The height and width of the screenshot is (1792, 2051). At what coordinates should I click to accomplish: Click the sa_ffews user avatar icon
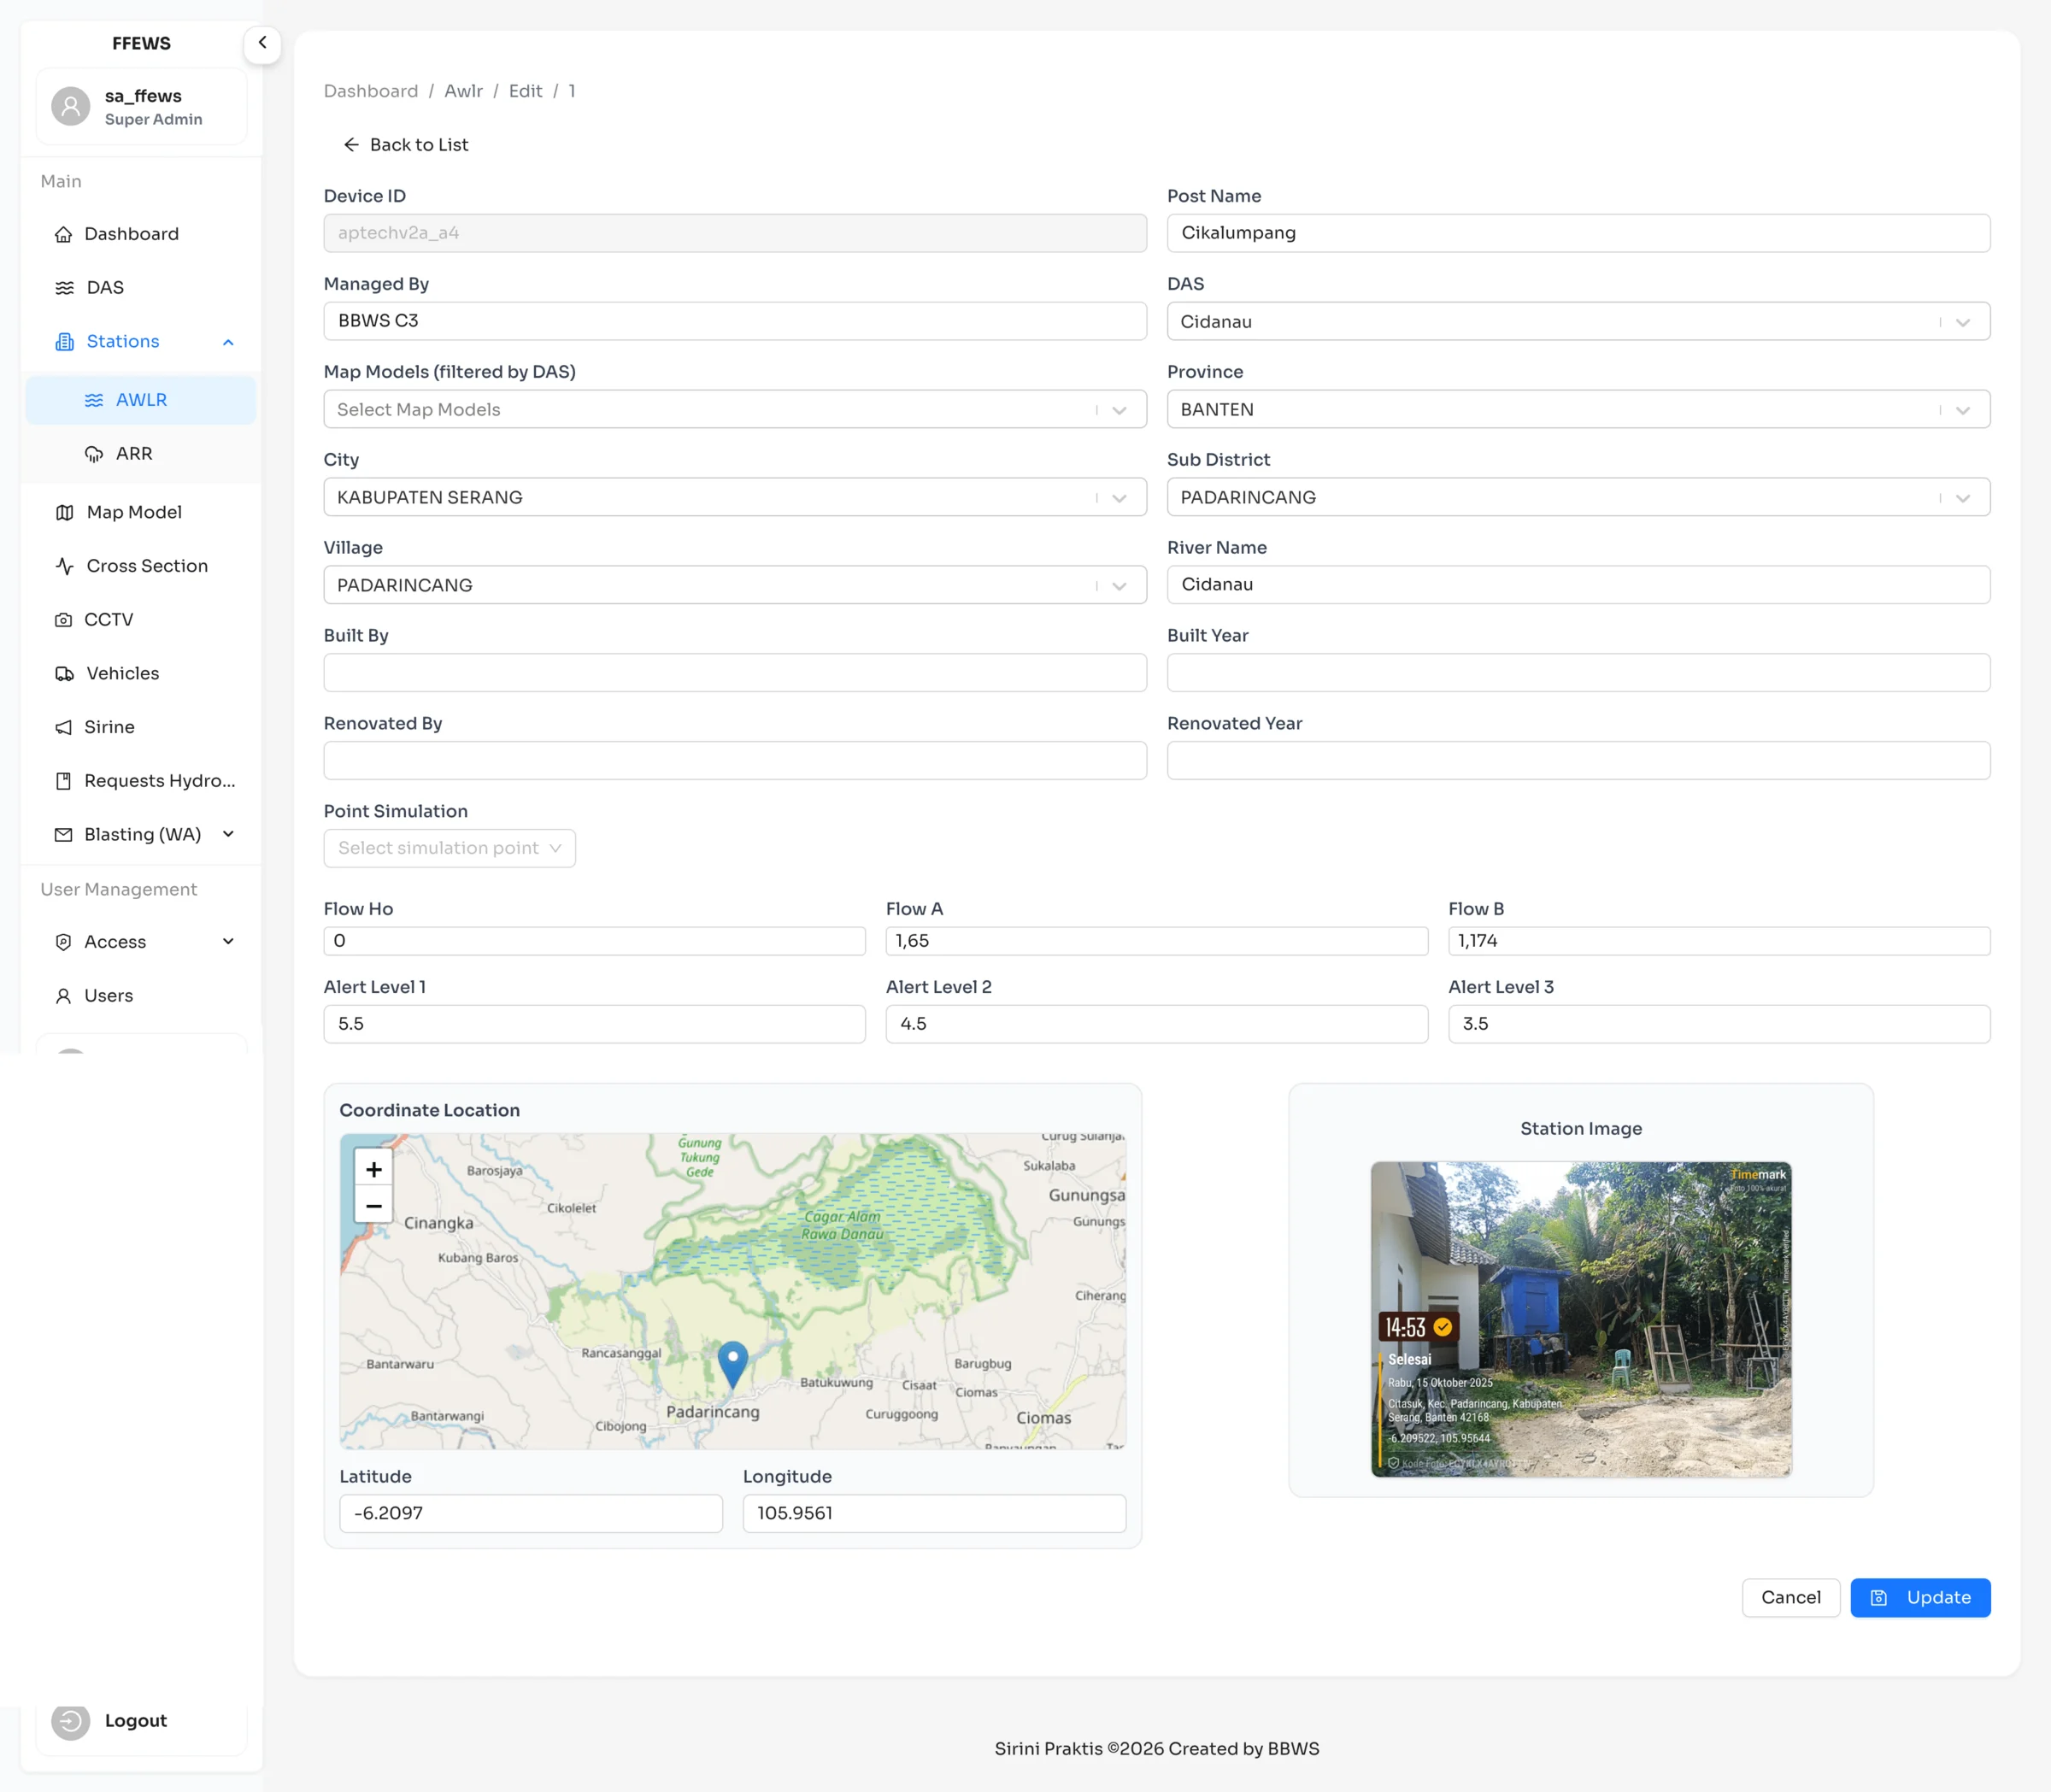(71, 106)
